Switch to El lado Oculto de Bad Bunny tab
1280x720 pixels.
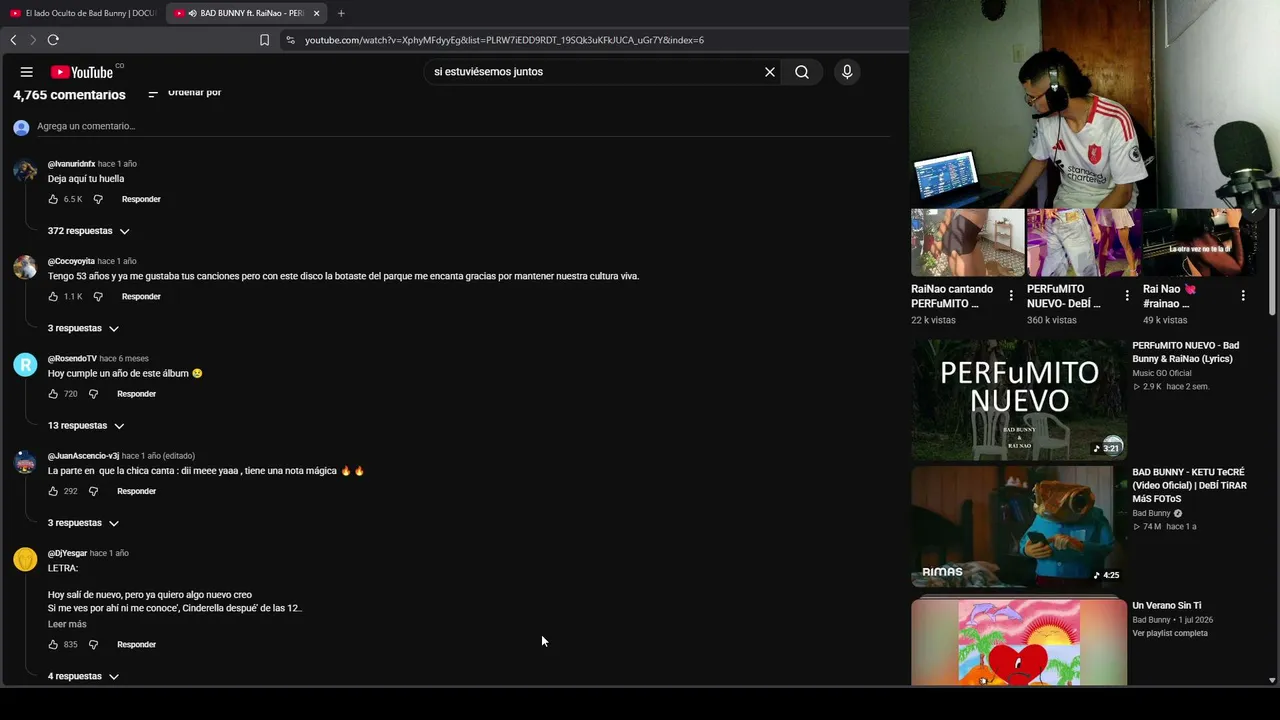point(83,13)
